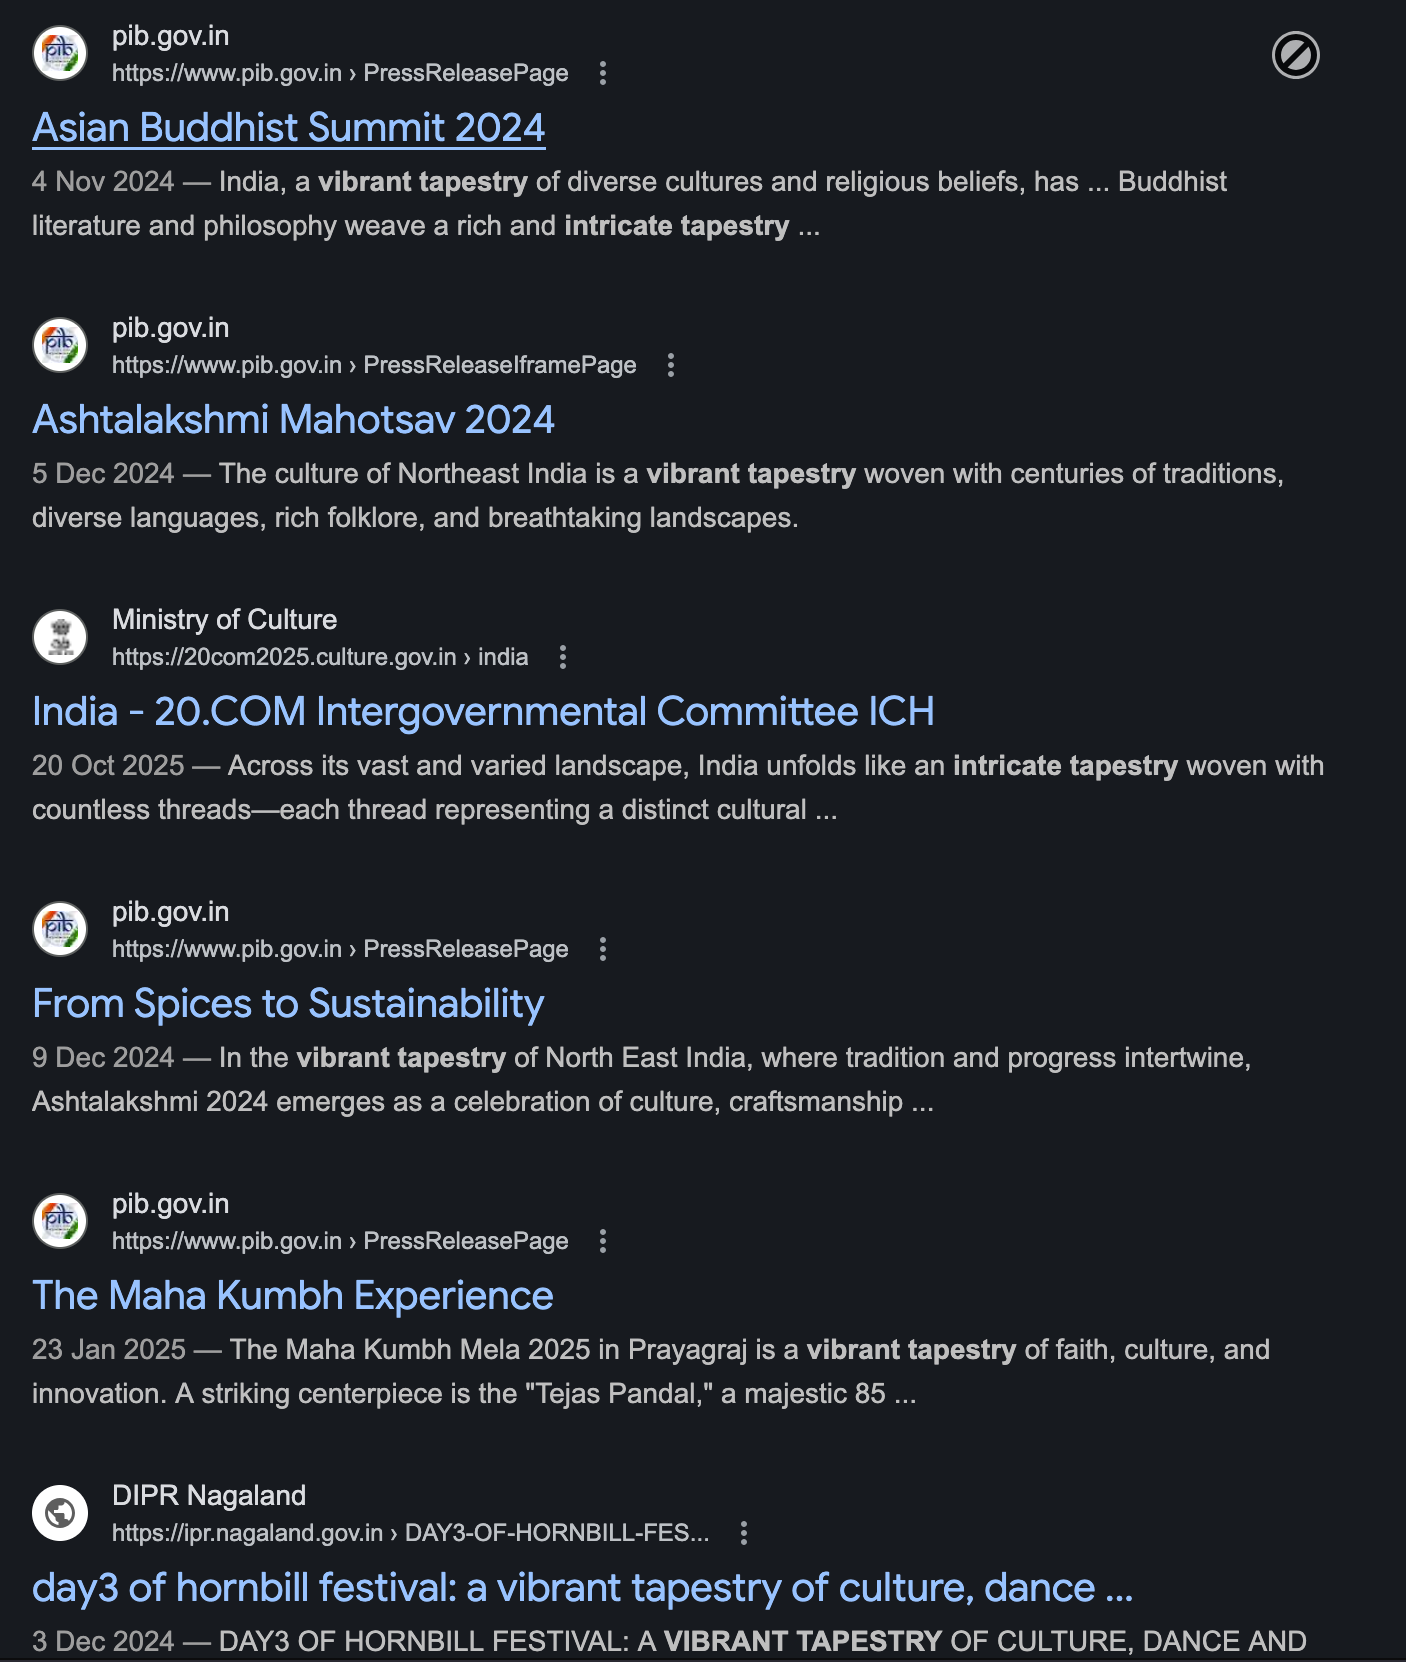
Task: Open the day3 of hornbill festival link
Action: [582, 1588]
